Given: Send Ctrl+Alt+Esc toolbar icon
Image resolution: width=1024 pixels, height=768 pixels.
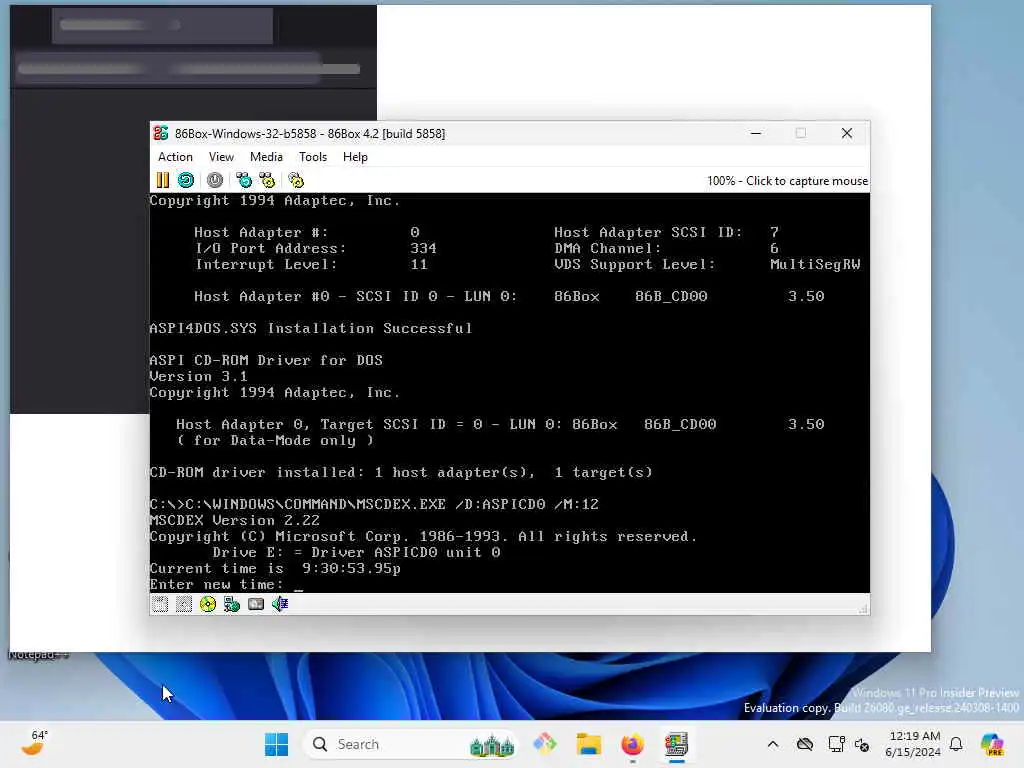Looking at the screenshot, I should (x=267, y=180).
